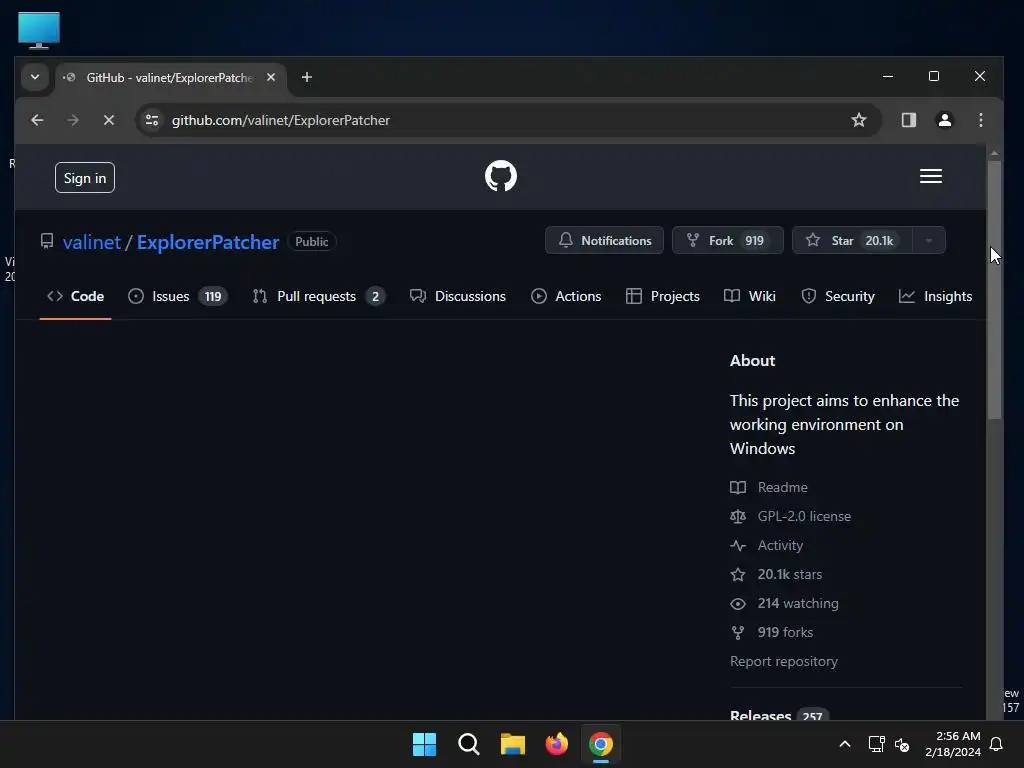
Task: Switch to the Issues tab
Action: 177,296
